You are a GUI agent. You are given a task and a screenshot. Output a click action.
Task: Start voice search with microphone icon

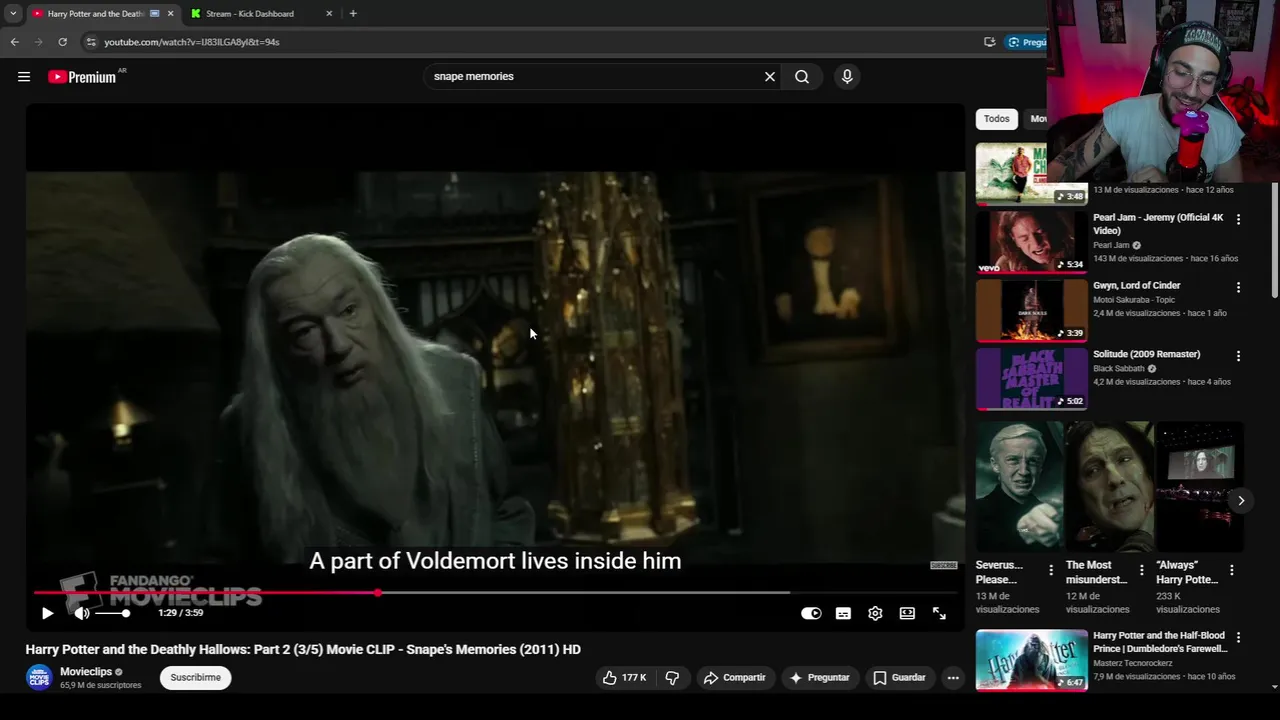pos(847,77)
